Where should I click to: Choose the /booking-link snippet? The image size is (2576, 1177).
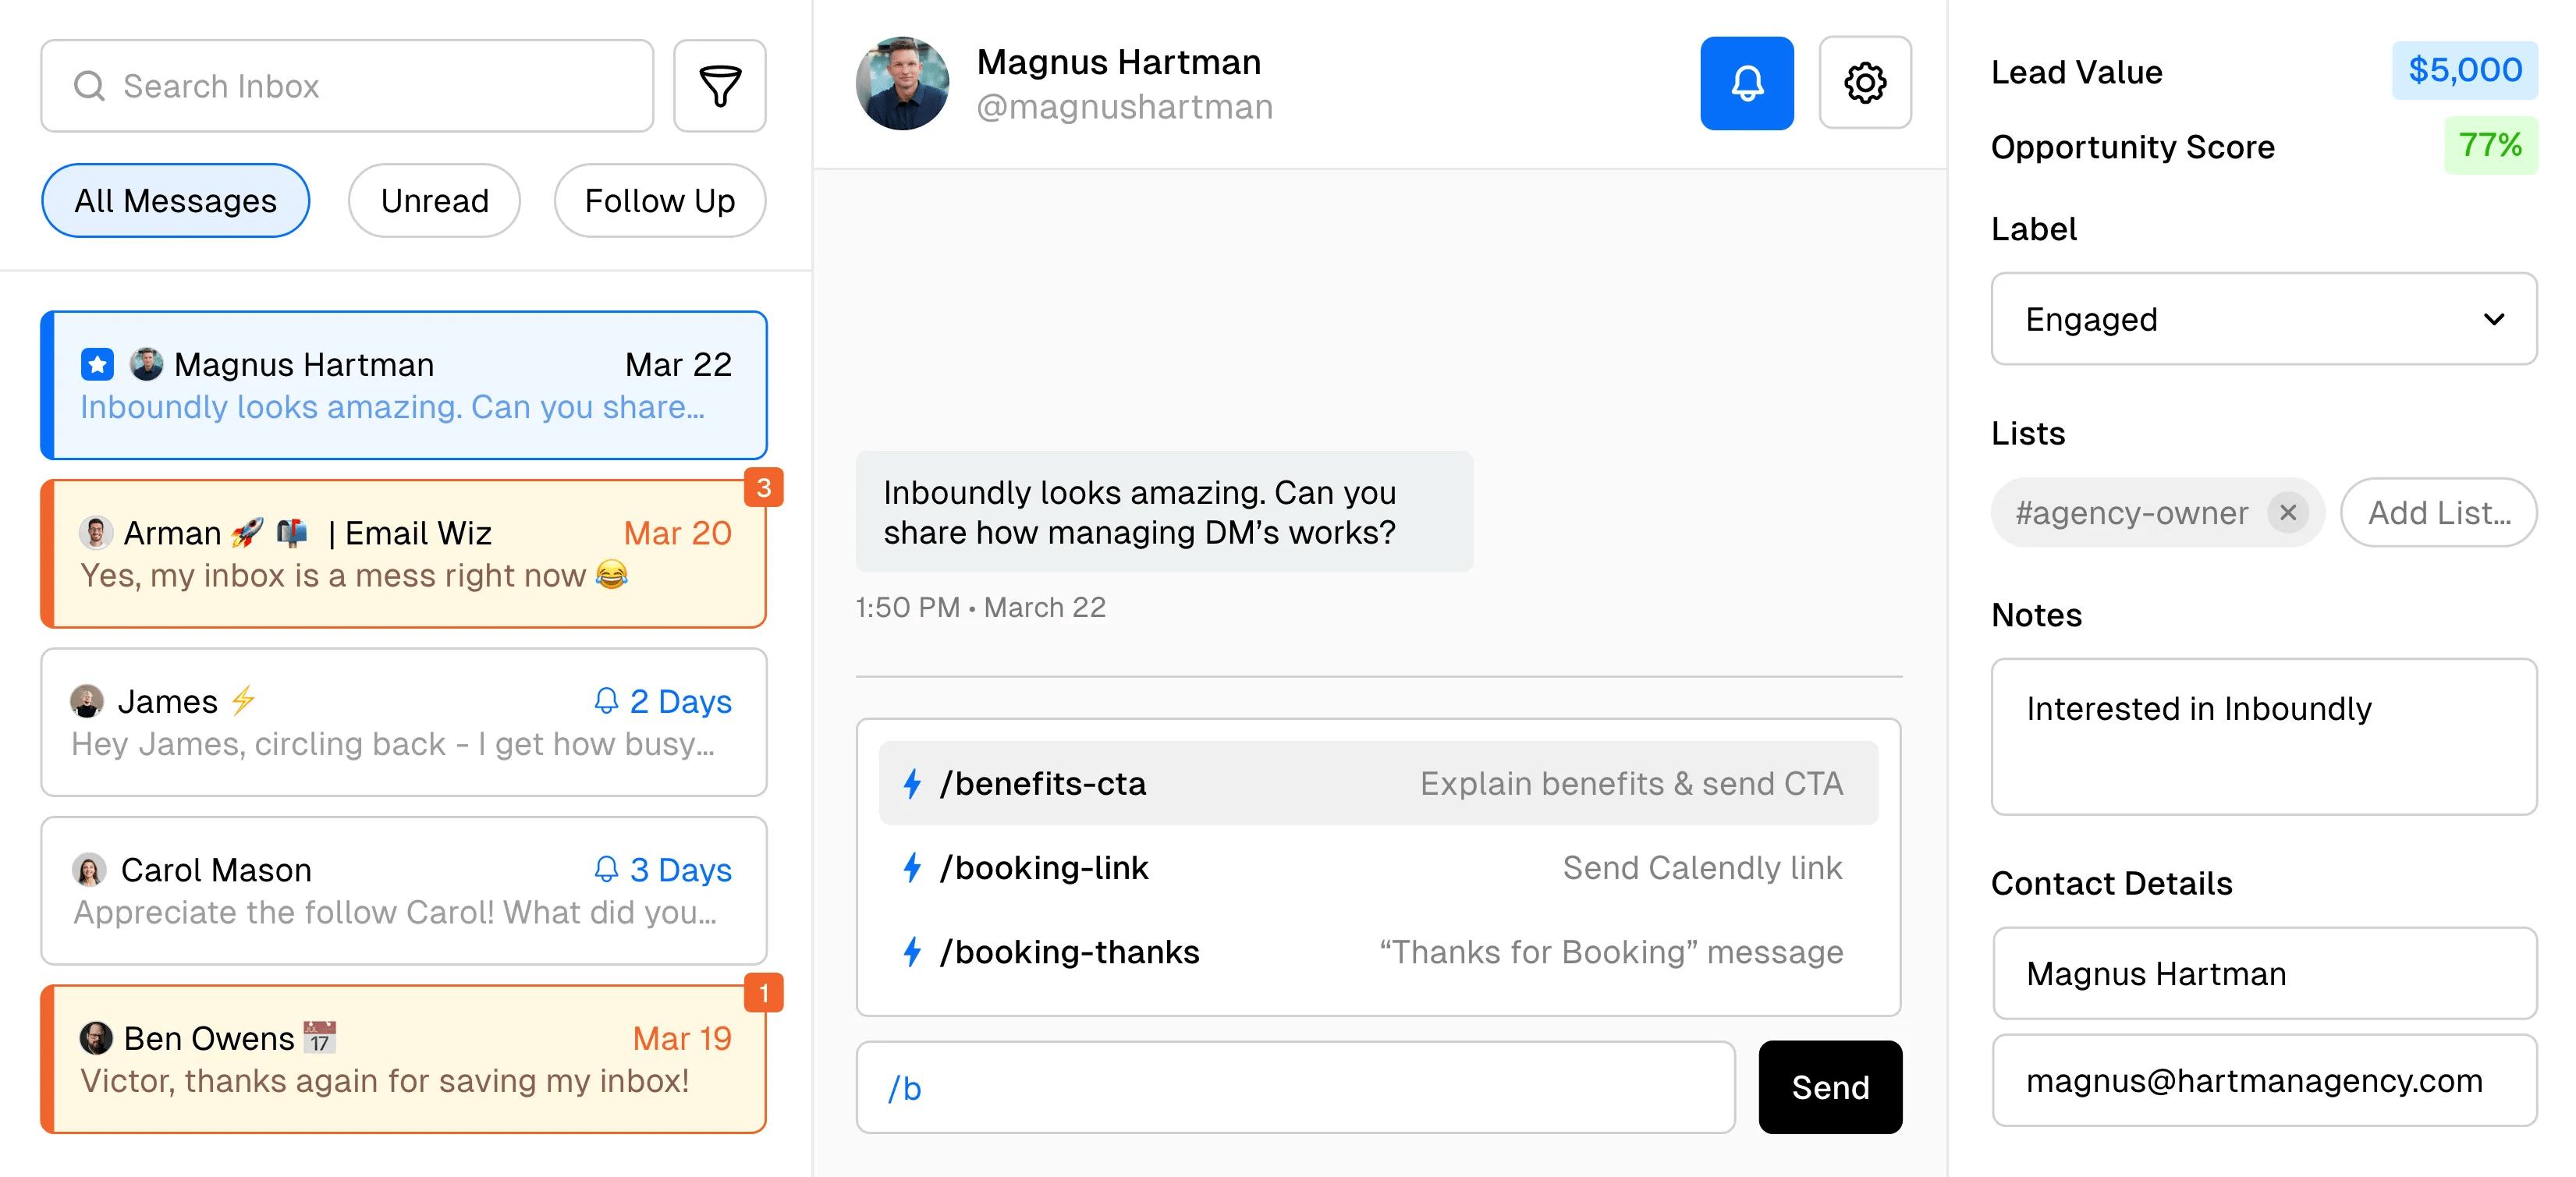[x=1378, y=867]
